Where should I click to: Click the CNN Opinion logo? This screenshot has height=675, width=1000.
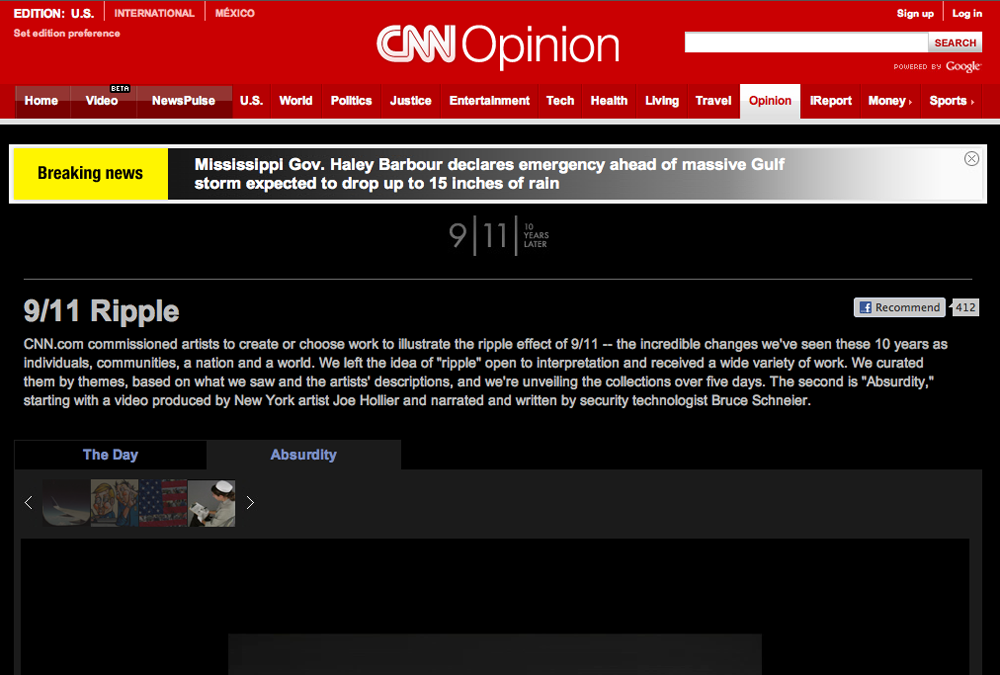point(497,45)
